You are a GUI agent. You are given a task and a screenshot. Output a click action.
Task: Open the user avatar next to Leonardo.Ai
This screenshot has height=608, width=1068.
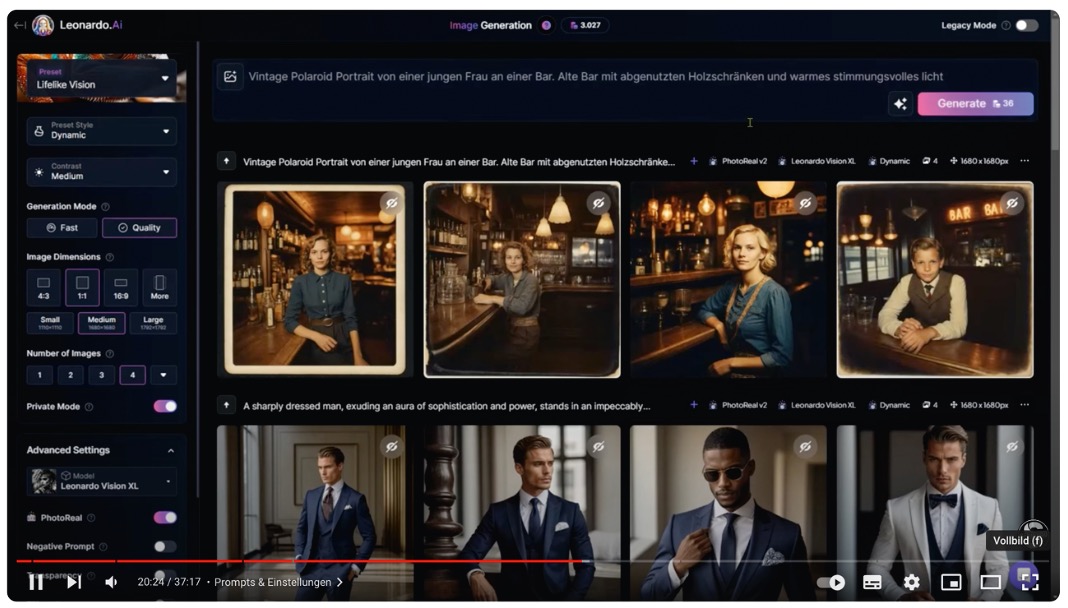click(x=43, y=25)
